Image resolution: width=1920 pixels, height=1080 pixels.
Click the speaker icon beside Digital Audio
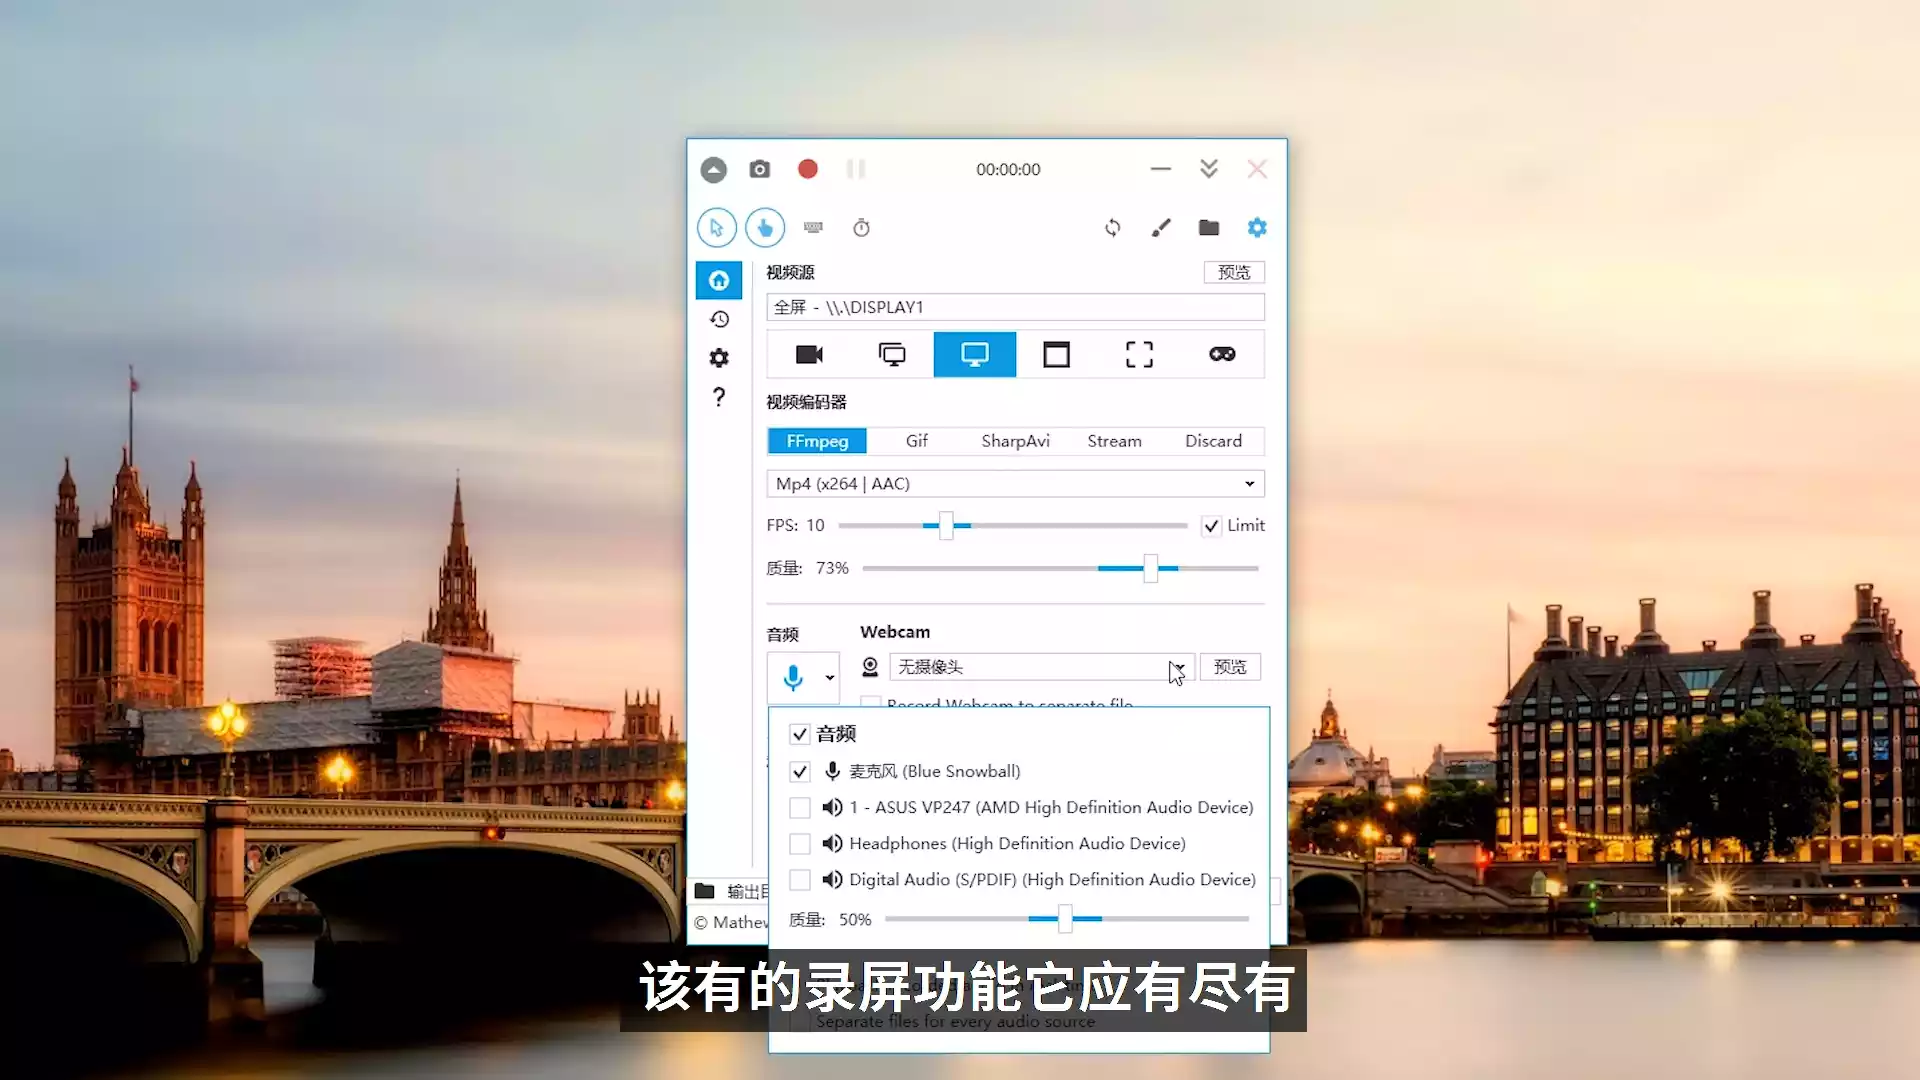pos(832,879)
